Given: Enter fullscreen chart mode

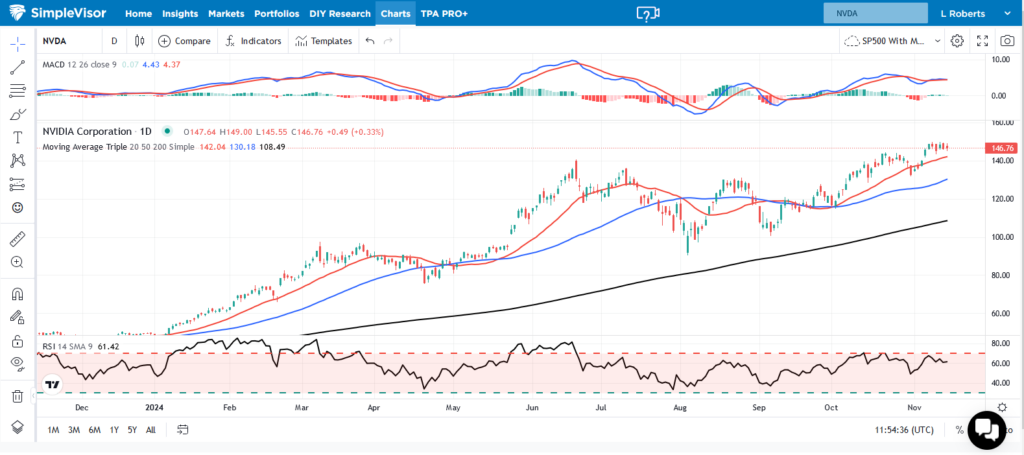Looking at the screenshot, I should [x=982, y=41].
